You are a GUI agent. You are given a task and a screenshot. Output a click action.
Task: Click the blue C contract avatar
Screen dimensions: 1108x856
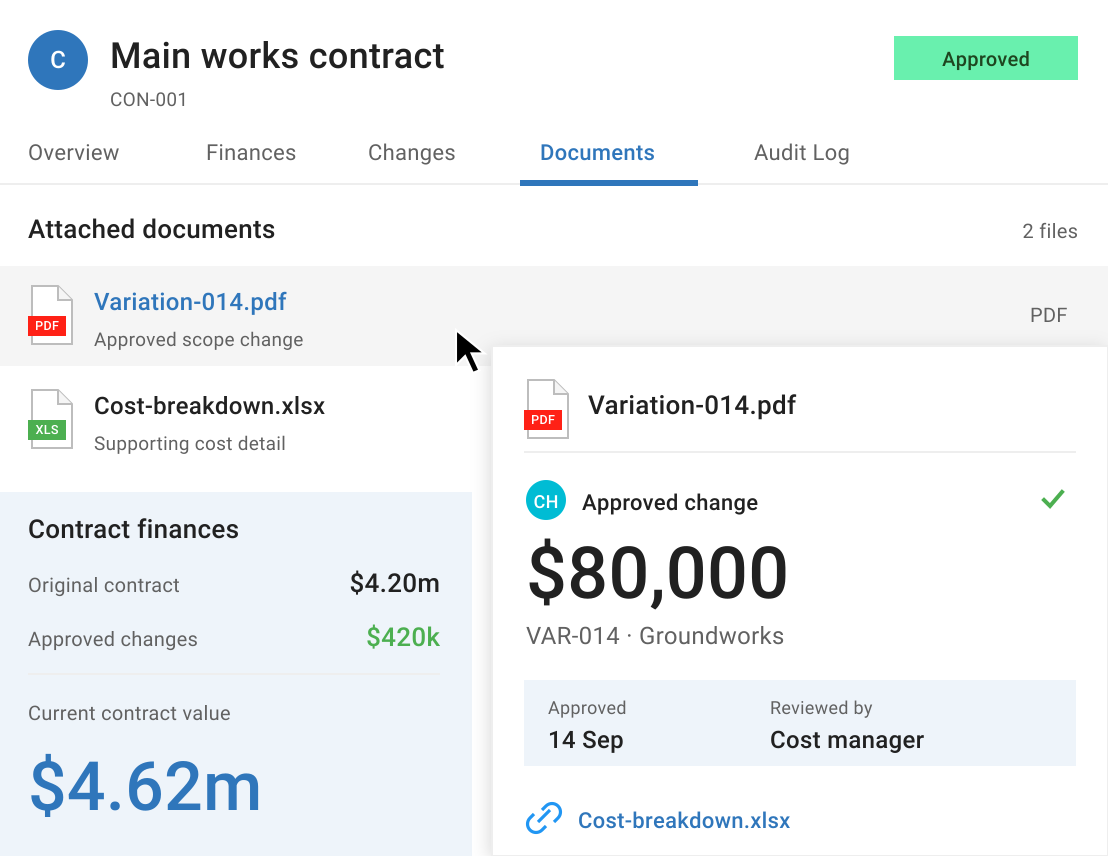pyautogui.click(x=58, y=60)
